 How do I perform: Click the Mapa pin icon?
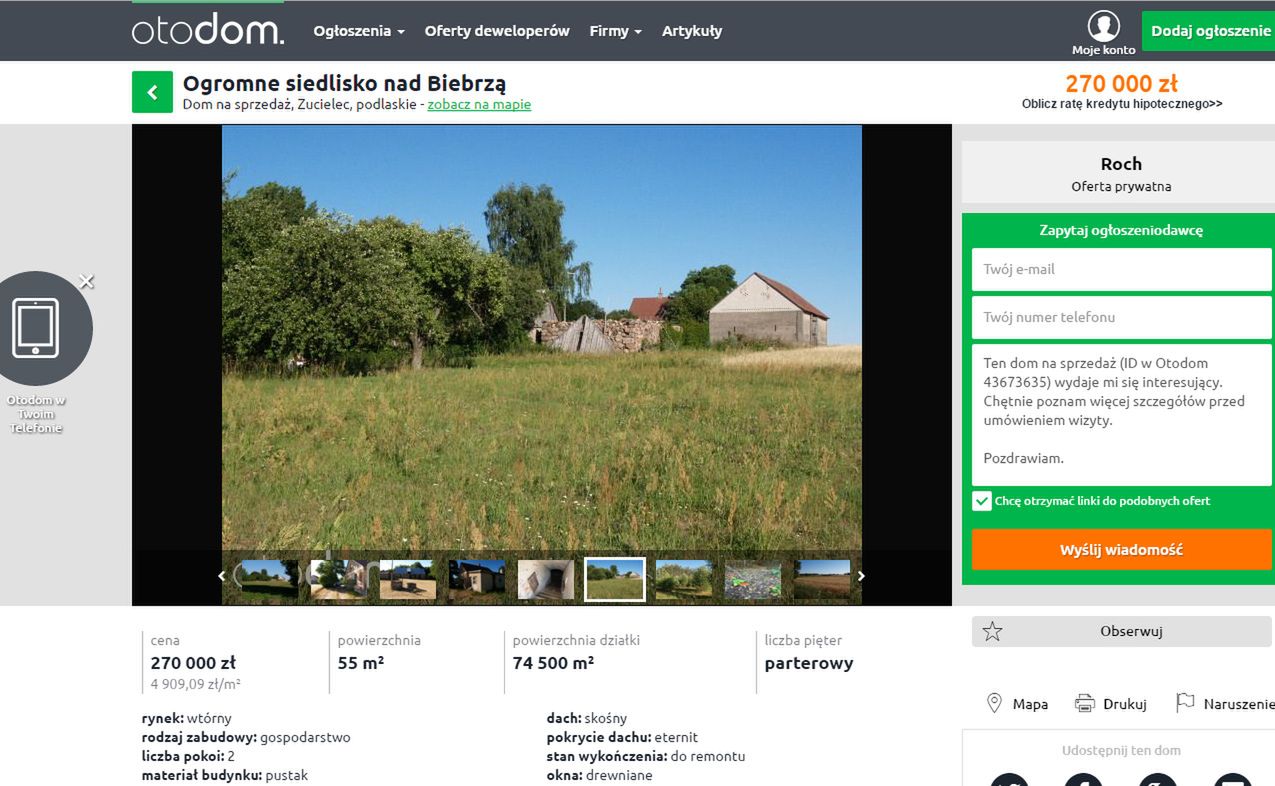click(994, 703)
